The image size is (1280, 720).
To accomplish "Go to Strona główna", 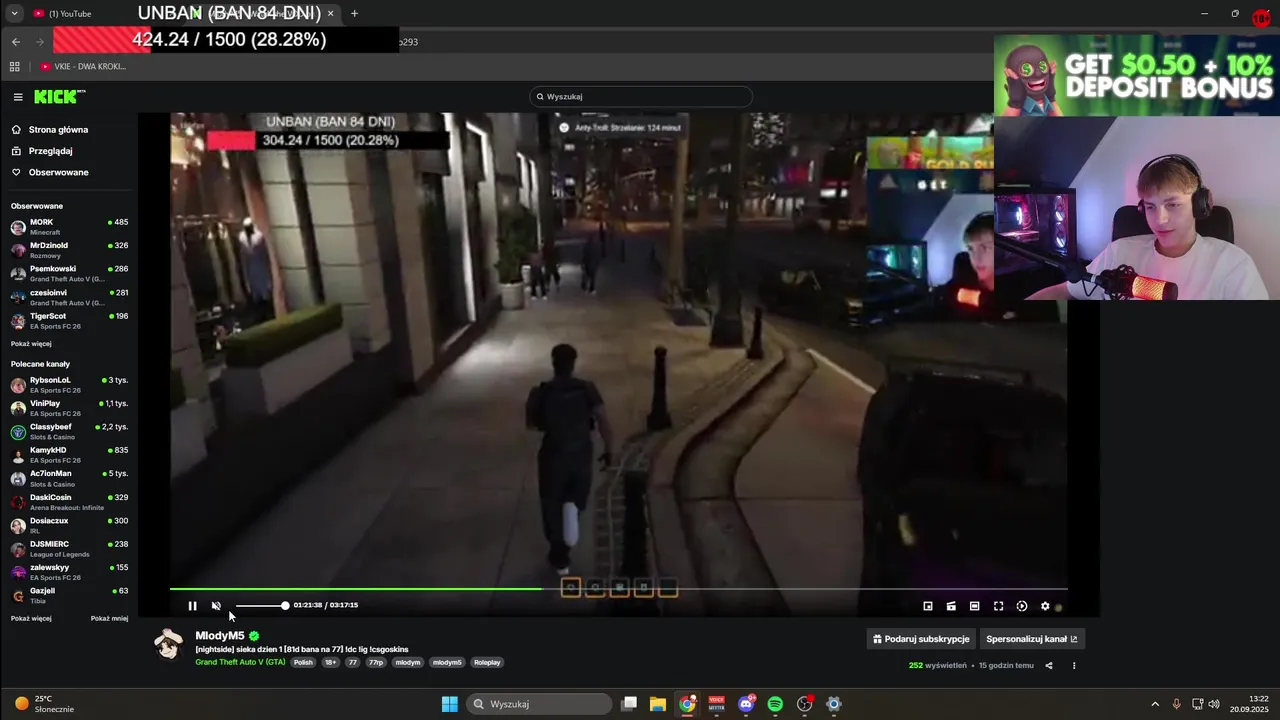I will pyautogui.click(x=58, y=130).
